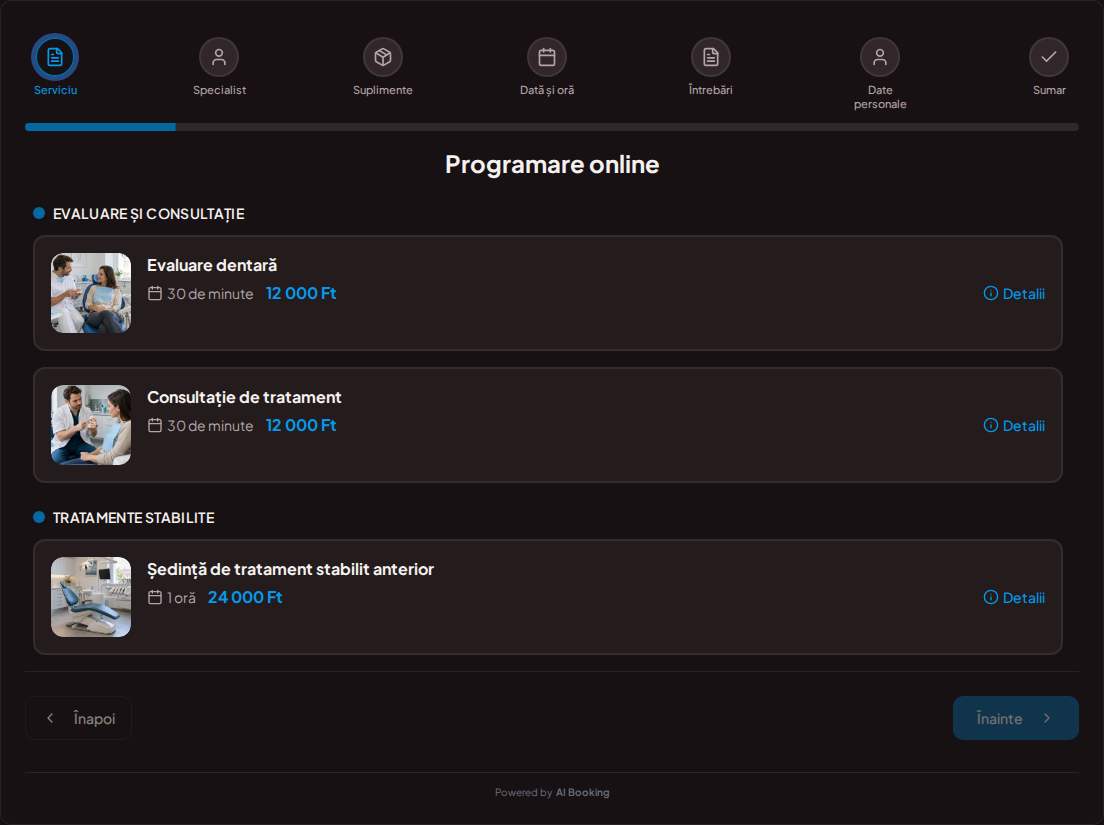Screen dimensions: 1104x825
Task: Click the Înapoi button text
Action: [94, 719]
